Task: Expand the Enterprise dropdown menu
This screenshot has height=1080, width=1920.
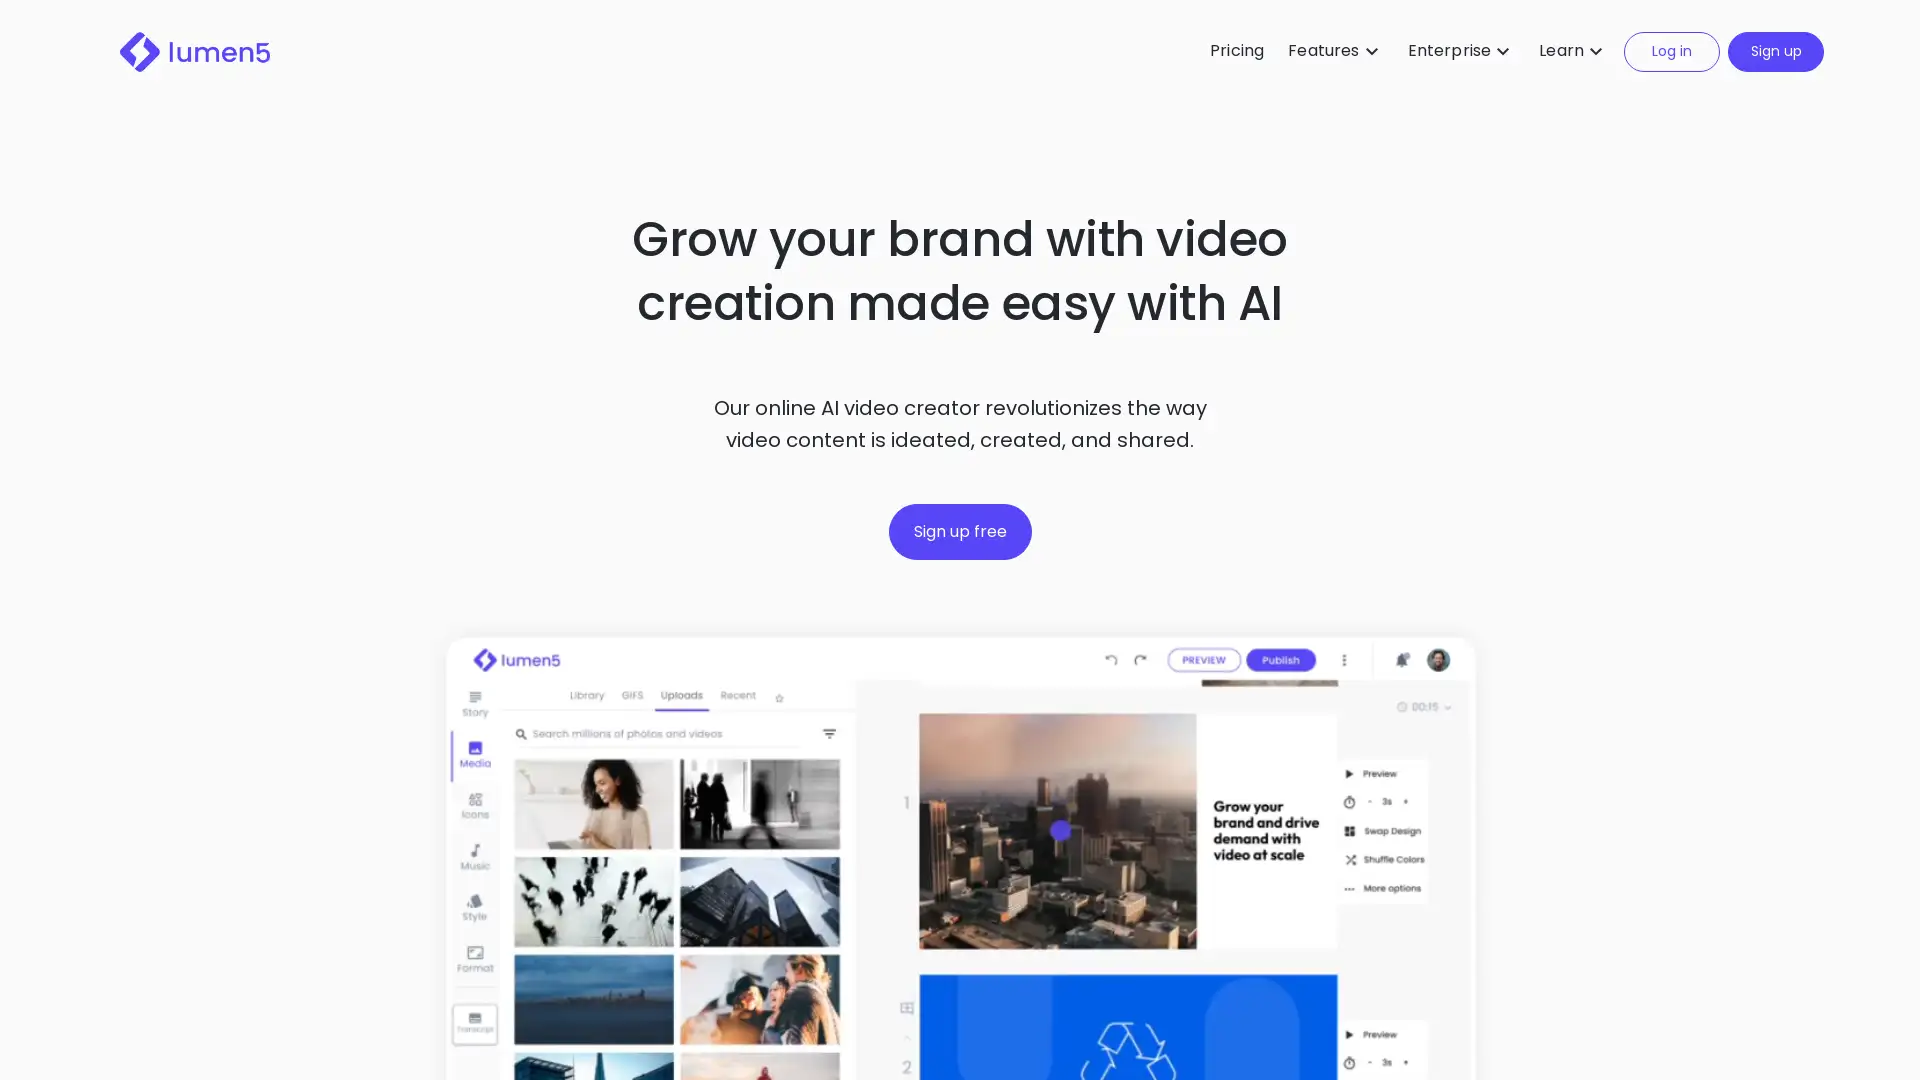Action: (1458, 49)
